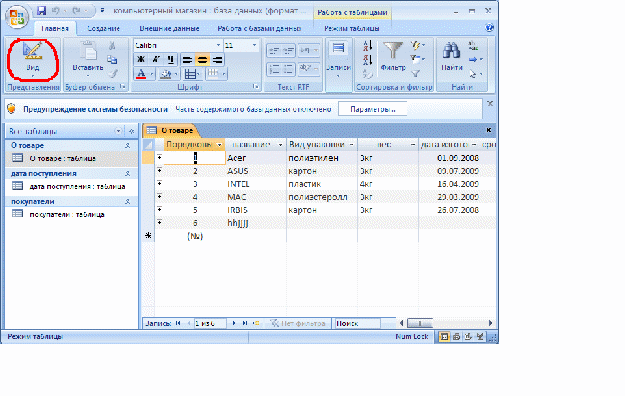Toggle italic (К) formatting
Screen dimensions: 625x396
156,60
